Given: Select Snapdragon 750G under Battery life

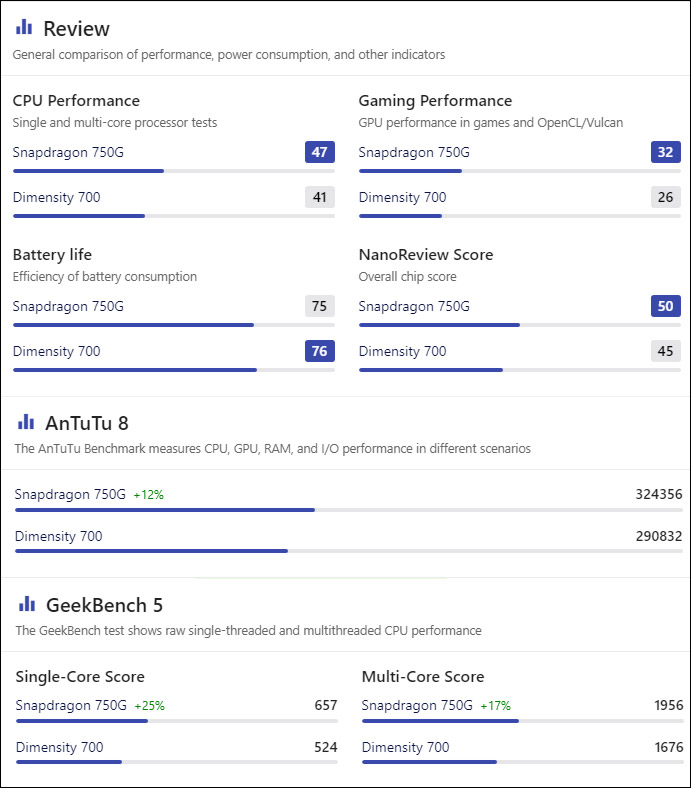Looking at the screenshot, I should (68, 306).
